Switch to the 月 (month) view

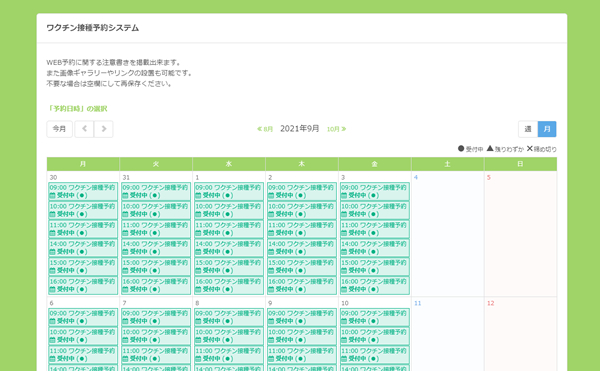pos(547,129)
